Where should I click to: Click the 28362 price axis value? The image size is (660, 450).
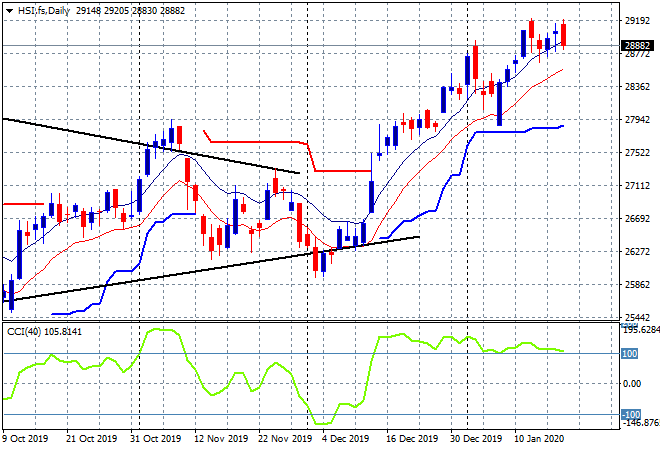pyautogui.click(x=637, y=87)
